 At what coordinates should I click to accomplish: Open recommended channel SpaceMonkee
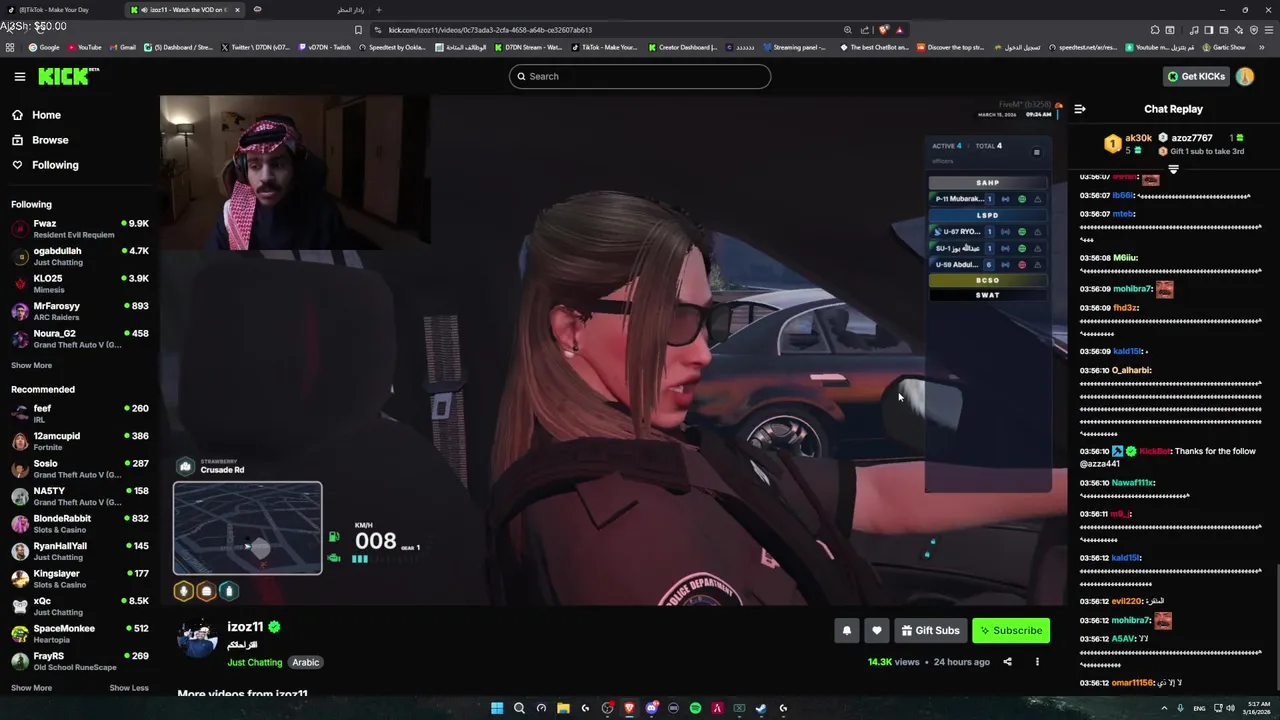(x=80, y=634)
